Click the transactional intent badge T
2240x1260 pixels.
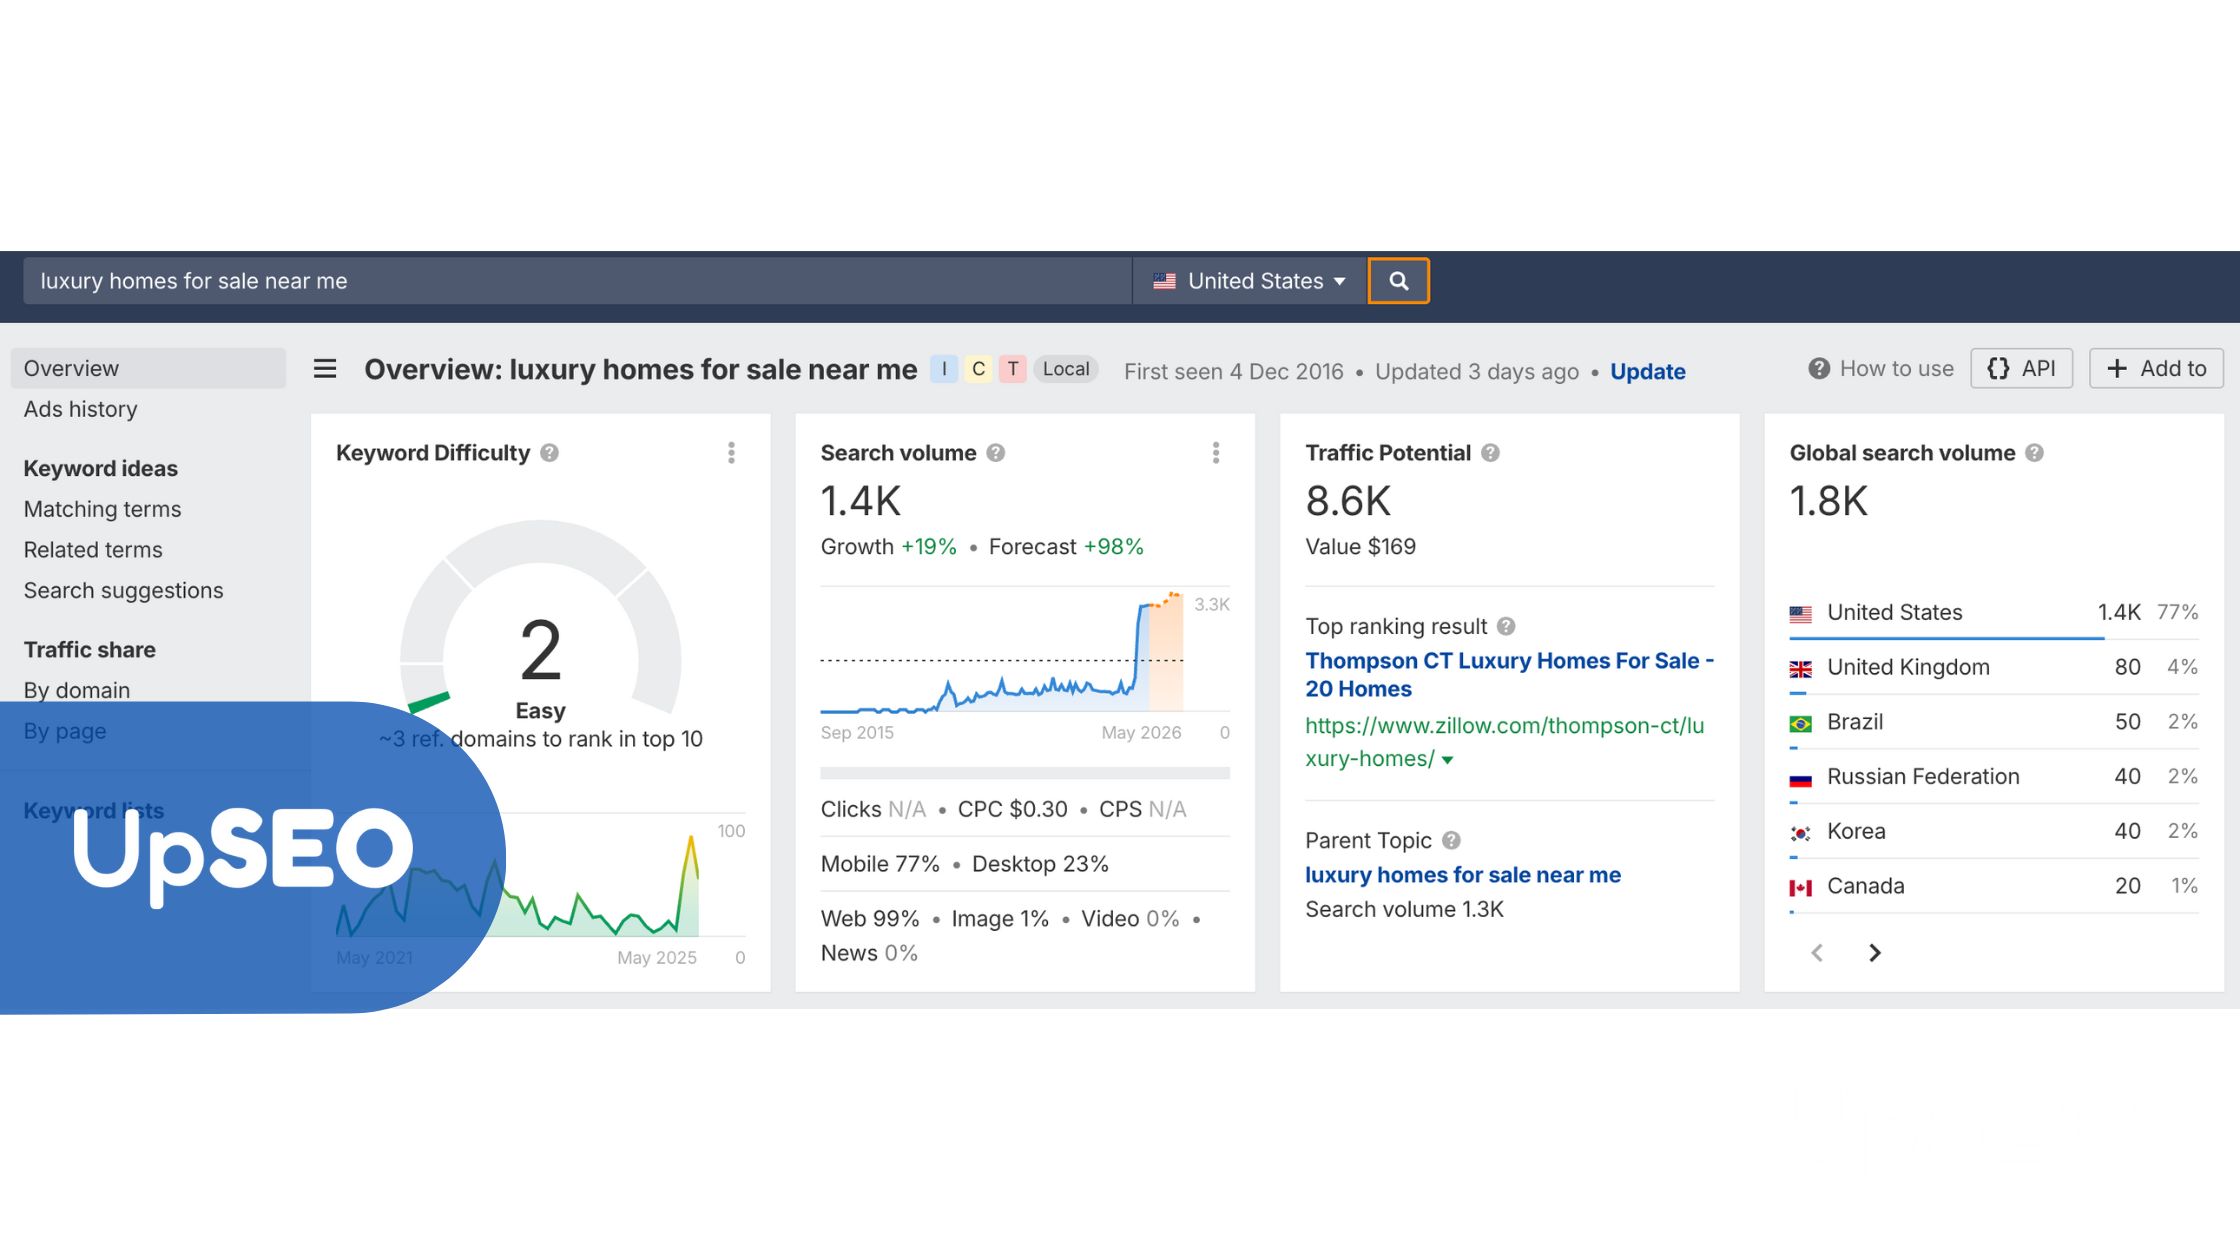1012,369
